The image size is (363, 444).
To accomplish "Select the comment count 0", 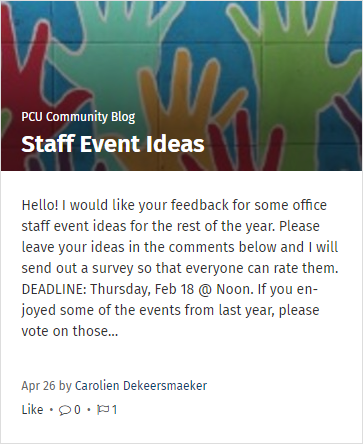I will click(77, 410).
